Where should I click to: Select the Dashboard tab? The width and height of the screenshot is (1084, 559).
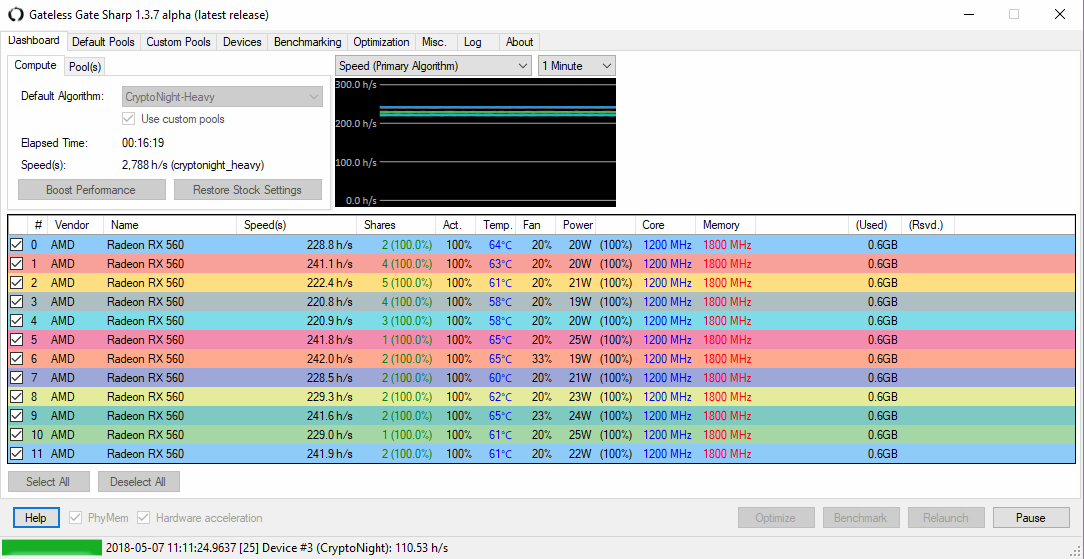coord(34,41)
